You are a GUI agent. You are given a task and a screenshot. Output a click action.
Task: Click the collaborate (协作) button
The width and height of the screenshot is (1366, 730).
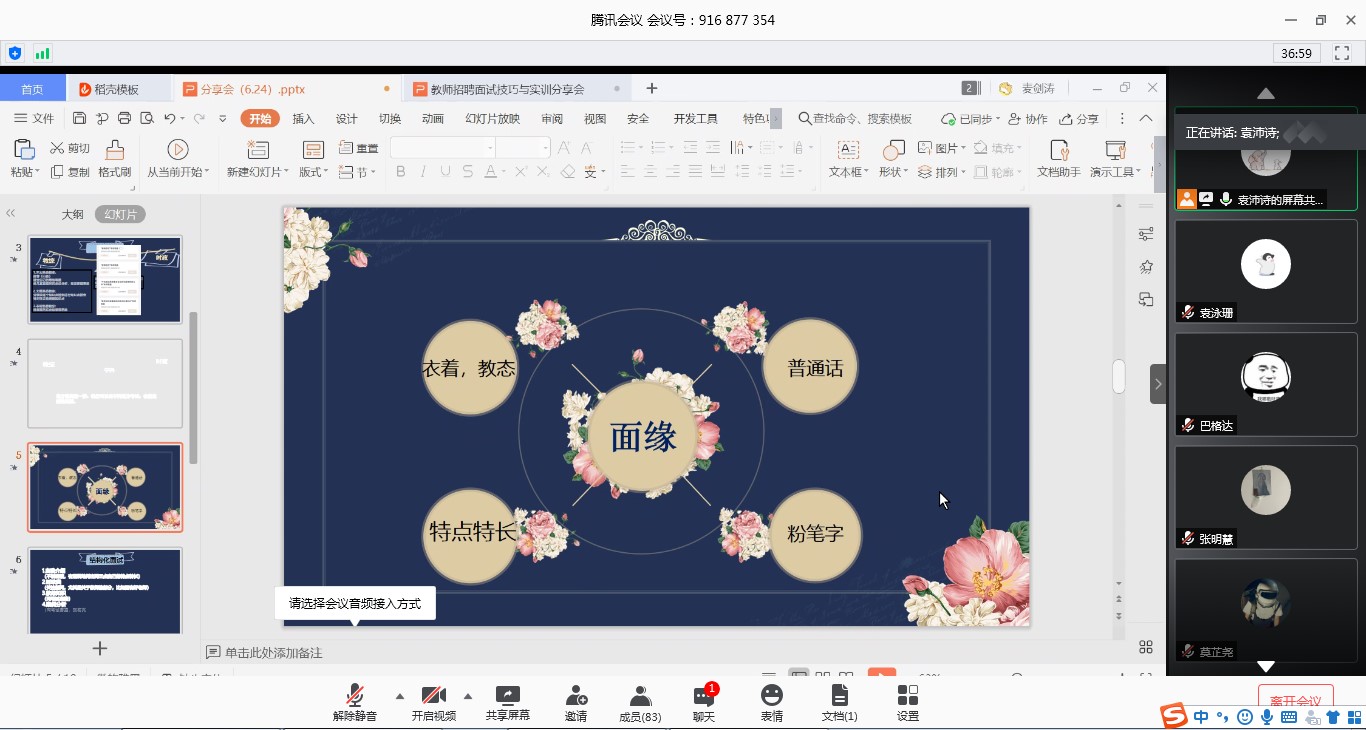(x=1028, y=119)
